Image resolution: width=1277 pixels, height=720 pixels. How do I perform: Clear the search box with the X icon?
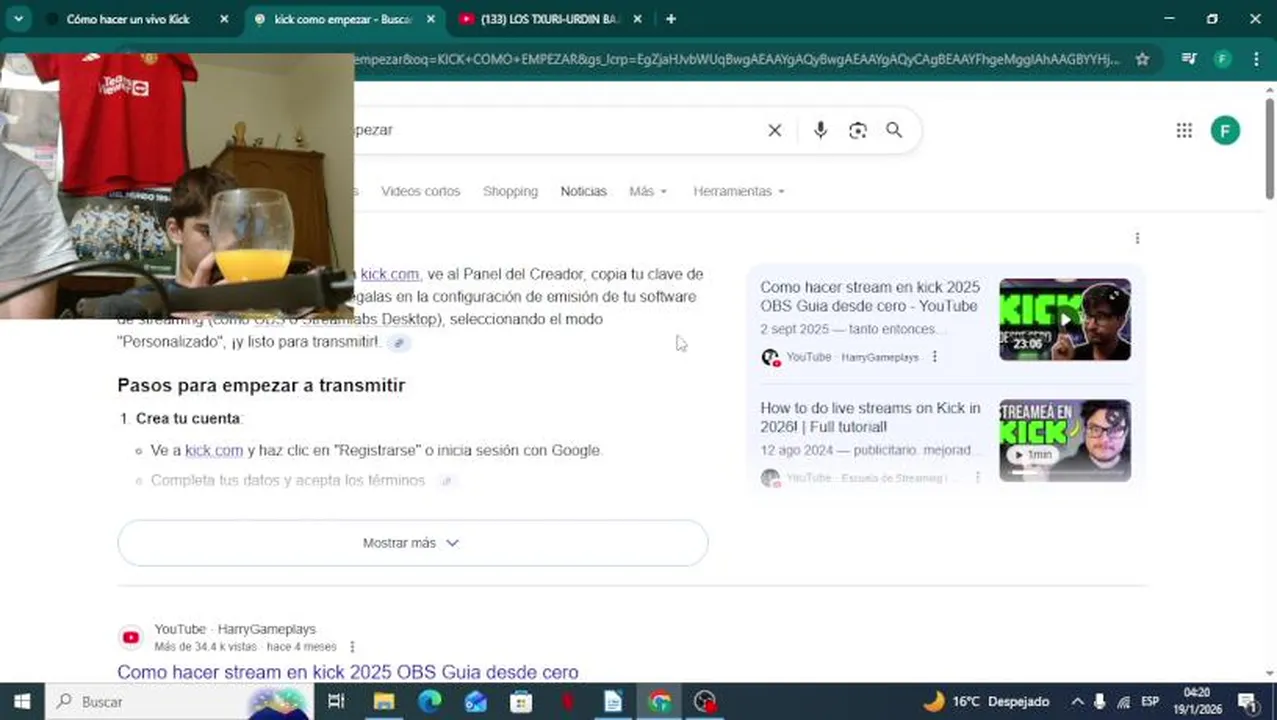[774, 130]
